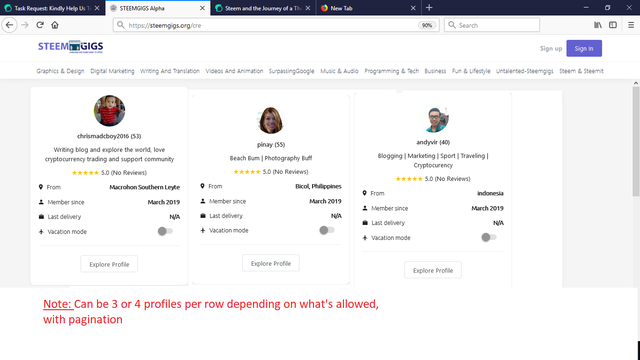Open the Music & Audio category
This screenshot has width=640, height=360.
(x=339, y=71)
